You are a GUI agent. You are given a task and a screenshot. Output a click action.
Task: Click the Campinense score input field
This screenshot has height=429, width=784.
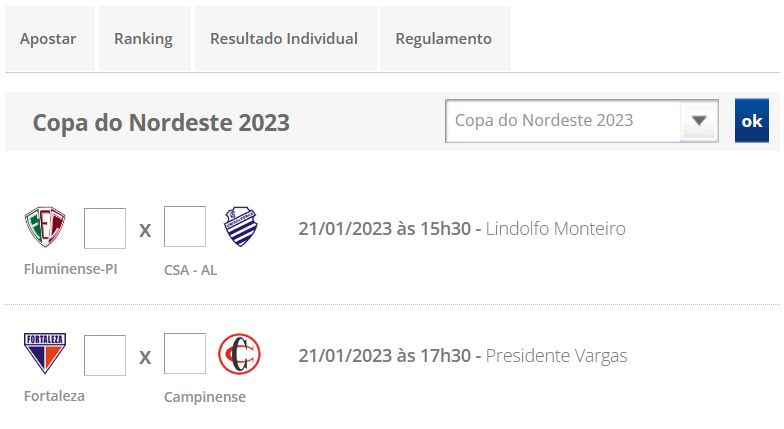185,354
